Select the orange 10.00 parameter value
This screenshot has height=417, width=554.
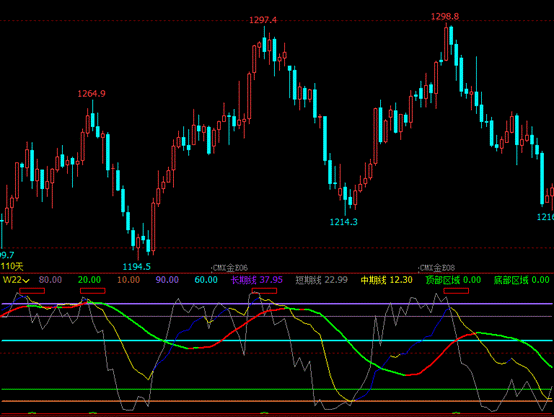(129, 280)
